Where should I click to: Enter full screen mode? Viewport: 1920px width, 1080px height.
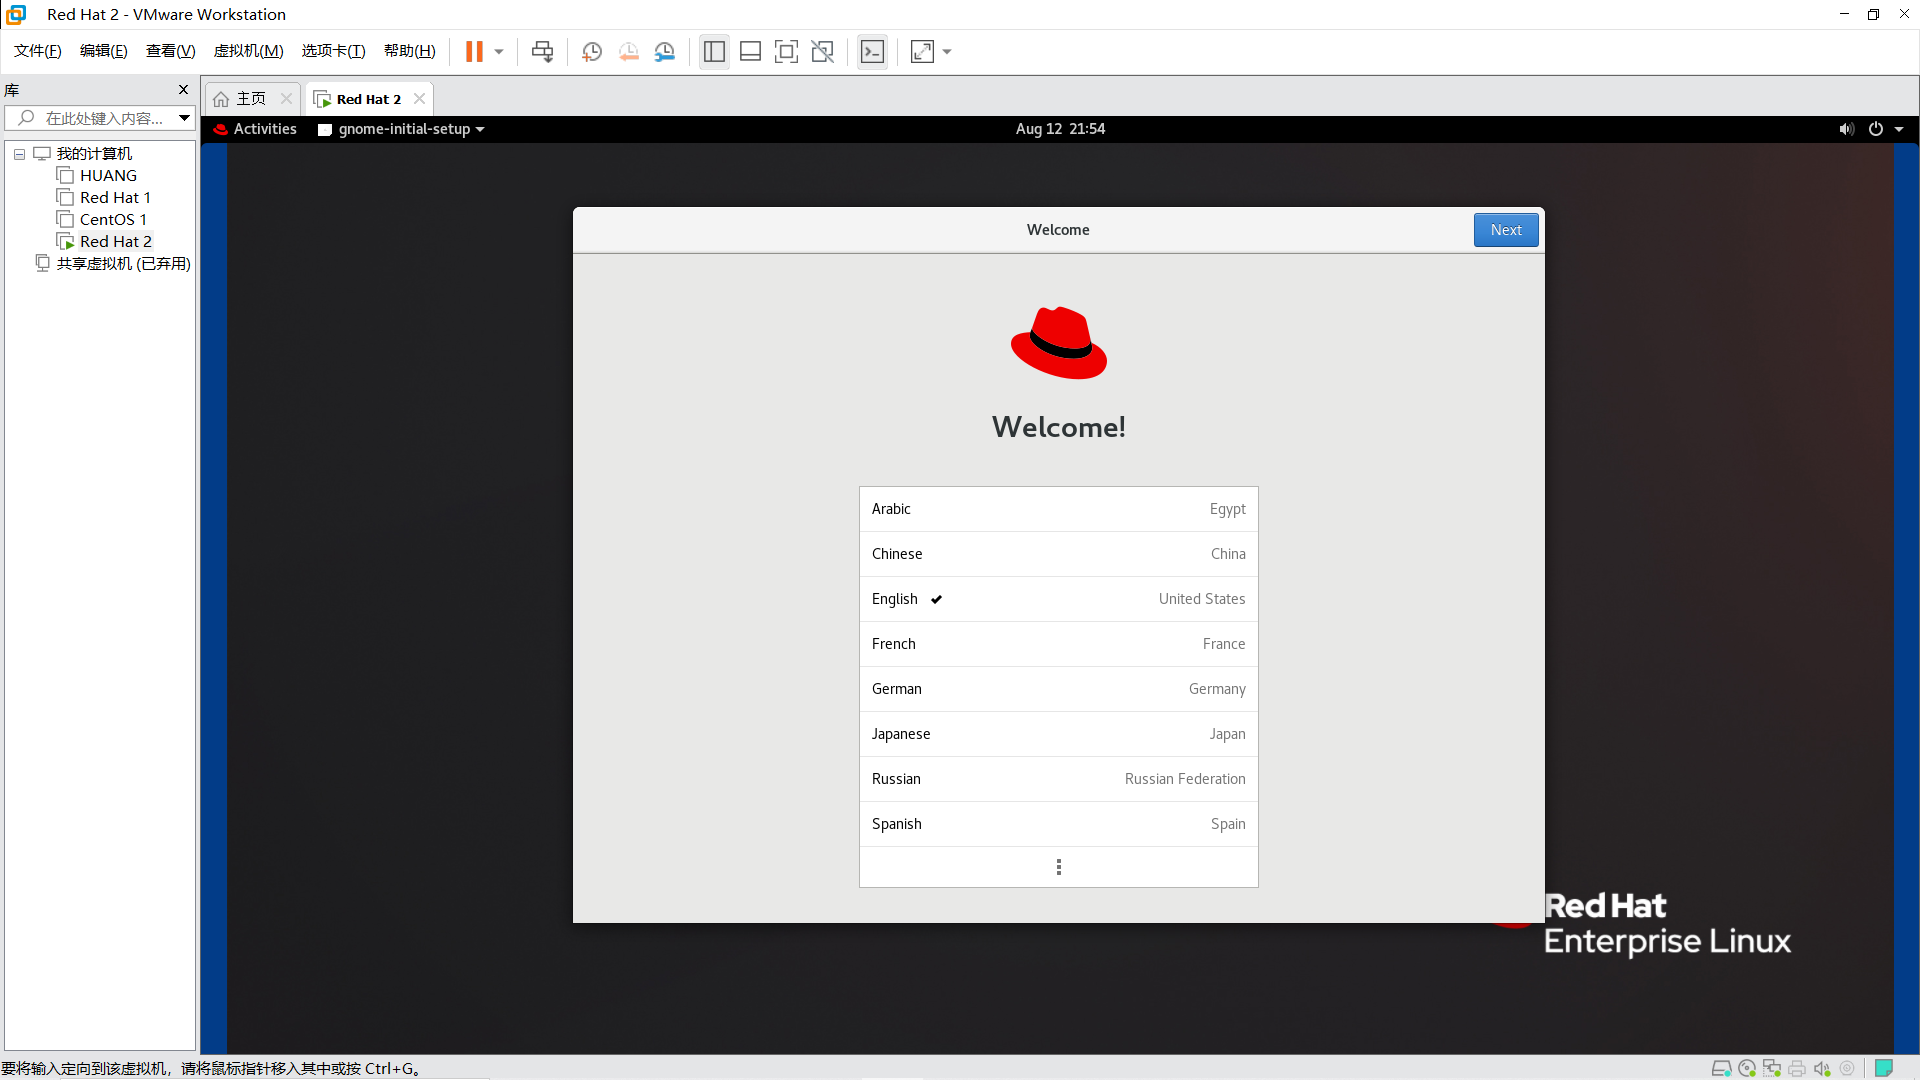pyautogui.click(x=786, y=52)
